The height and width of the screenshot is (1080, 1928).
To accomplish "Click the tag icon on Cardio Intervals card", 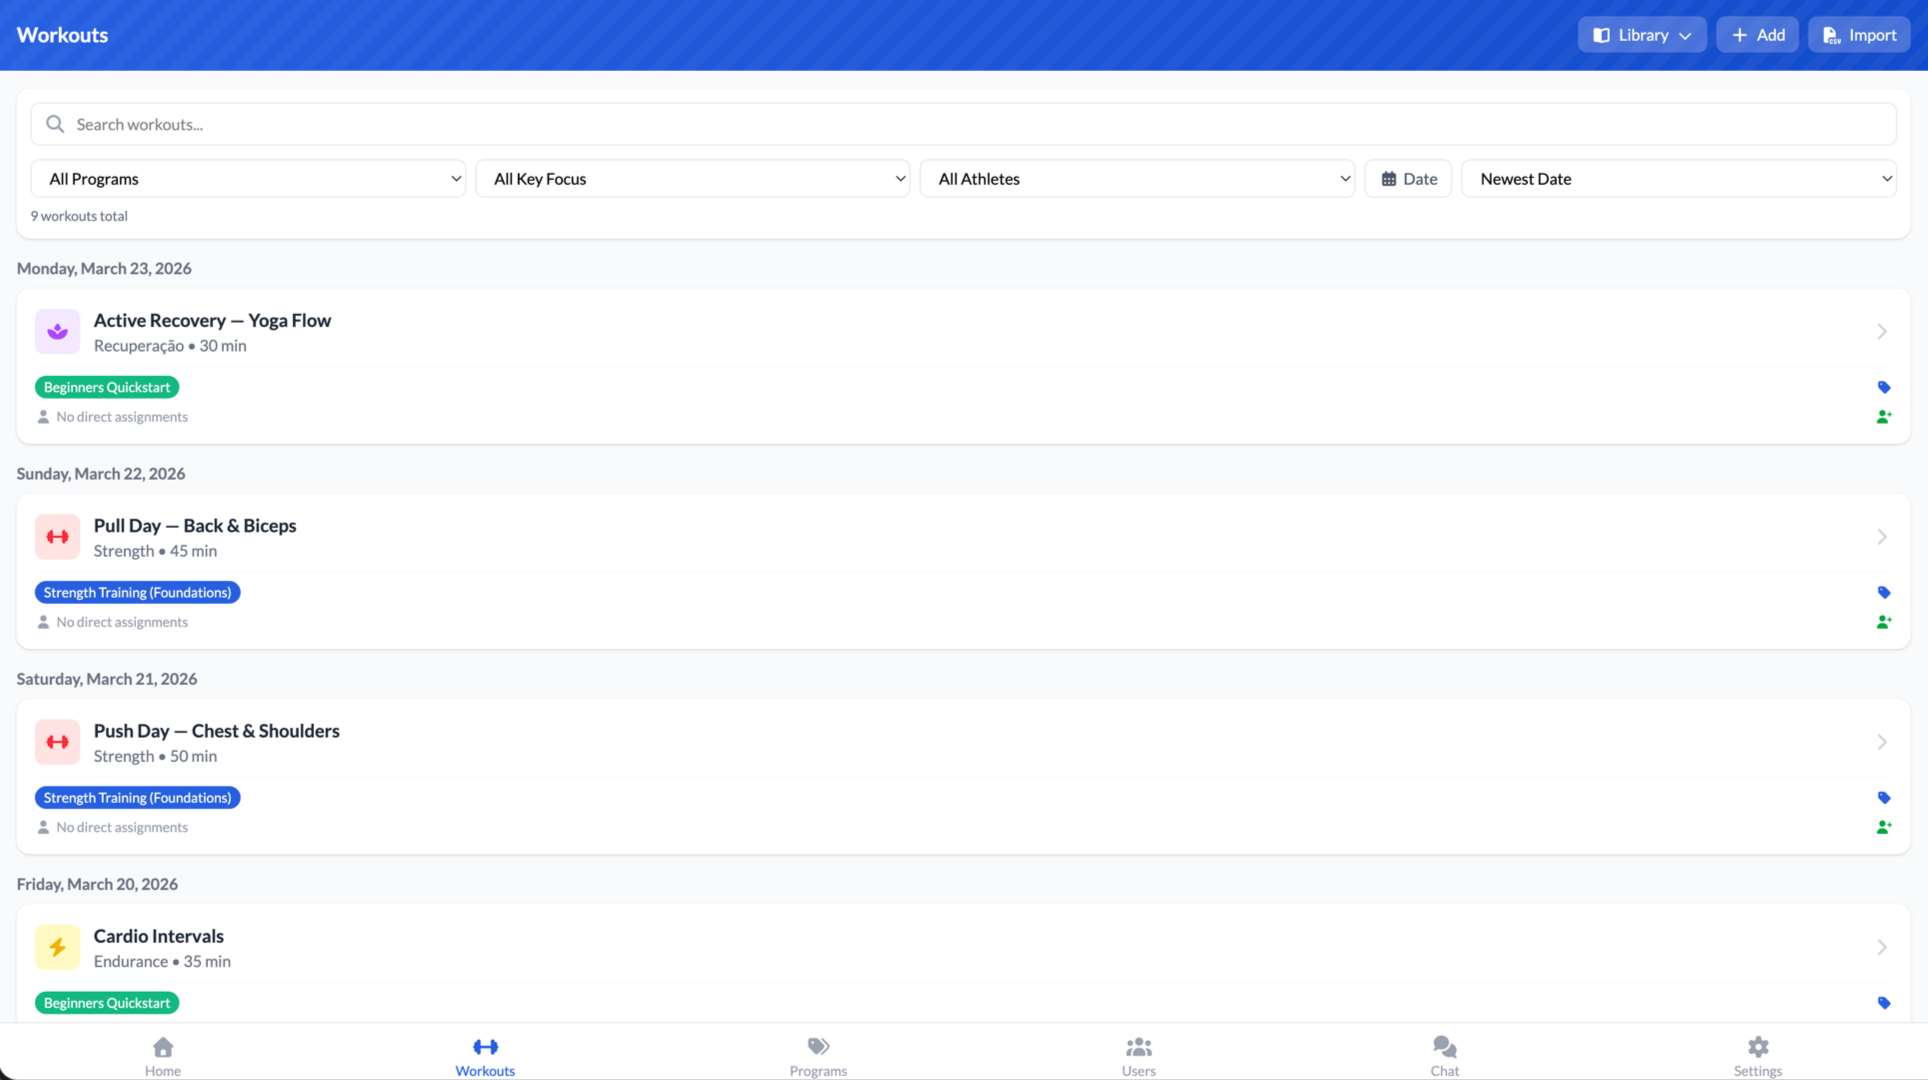I will point(1884,1002).
